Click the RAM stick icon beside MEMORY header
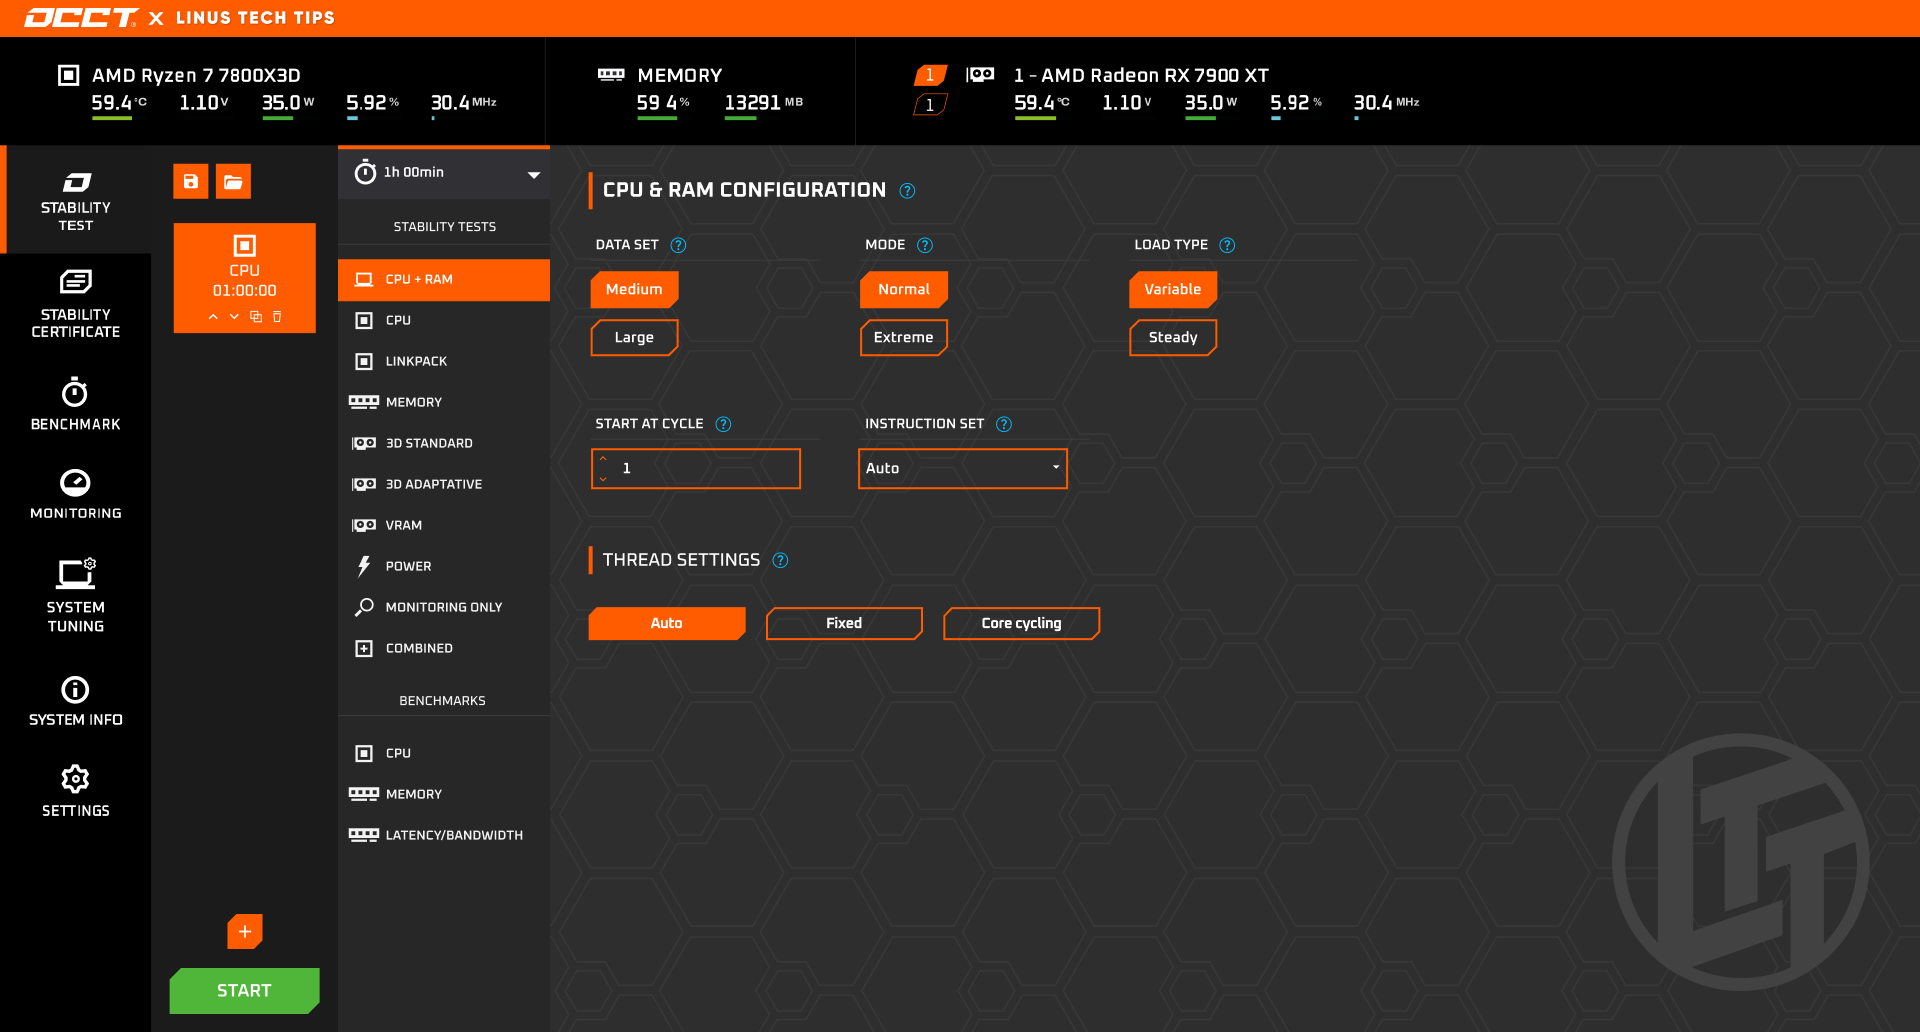Screen dimensions: 1920x1032 pyautogui.click(x=611, y=75)
